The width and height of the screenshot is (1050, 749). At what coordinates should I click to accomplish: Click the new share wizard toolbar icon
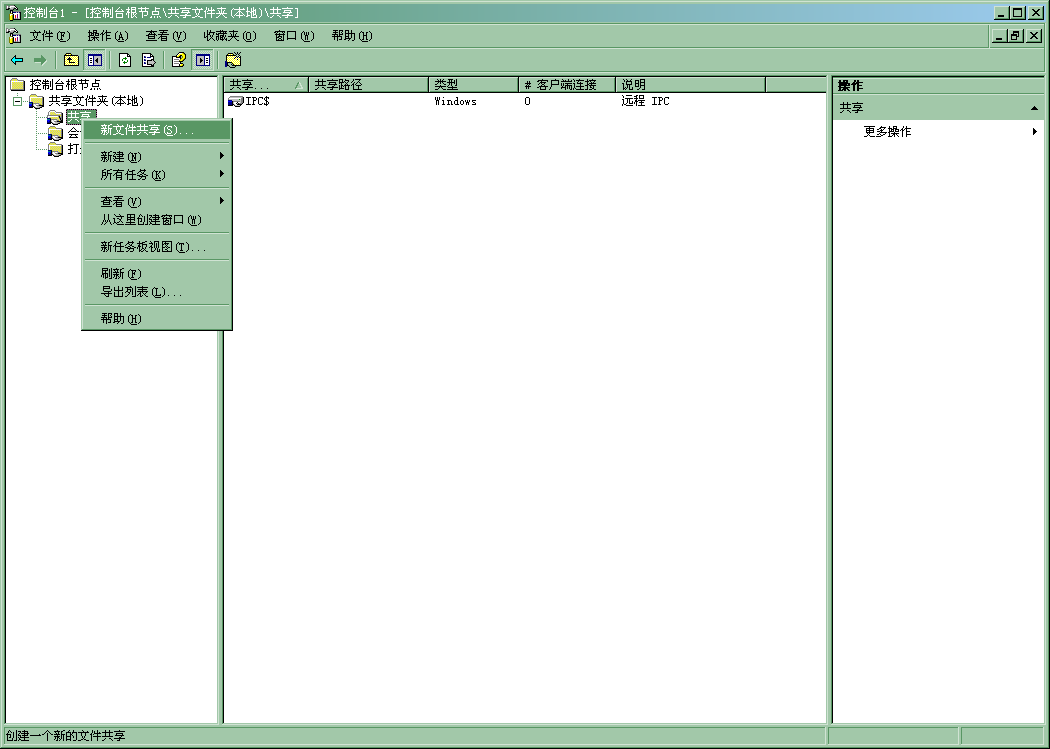click(233, 60)
